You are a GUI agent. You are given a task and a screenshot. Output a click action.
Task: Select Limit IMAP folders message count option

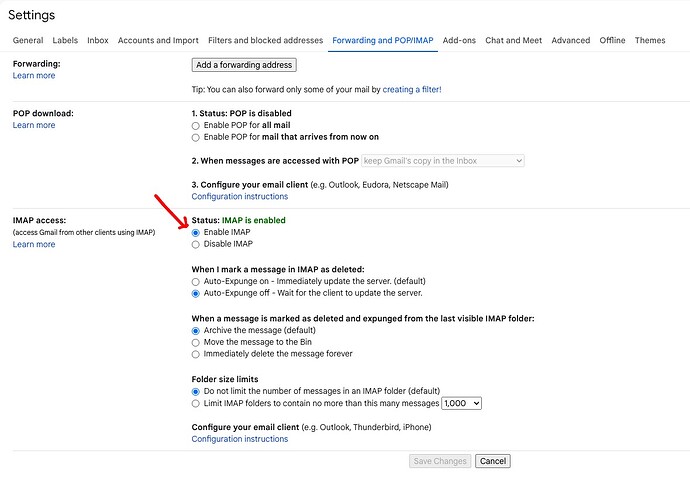(196, 403)
